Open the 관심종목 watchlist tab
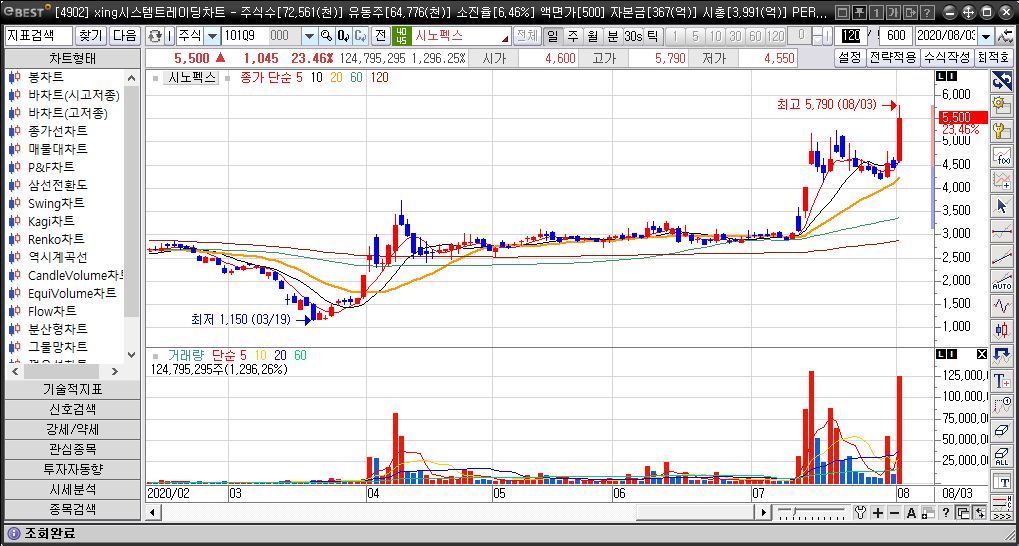The width and height of the screenshot is (1019, 546). click(x=72, y=449)
